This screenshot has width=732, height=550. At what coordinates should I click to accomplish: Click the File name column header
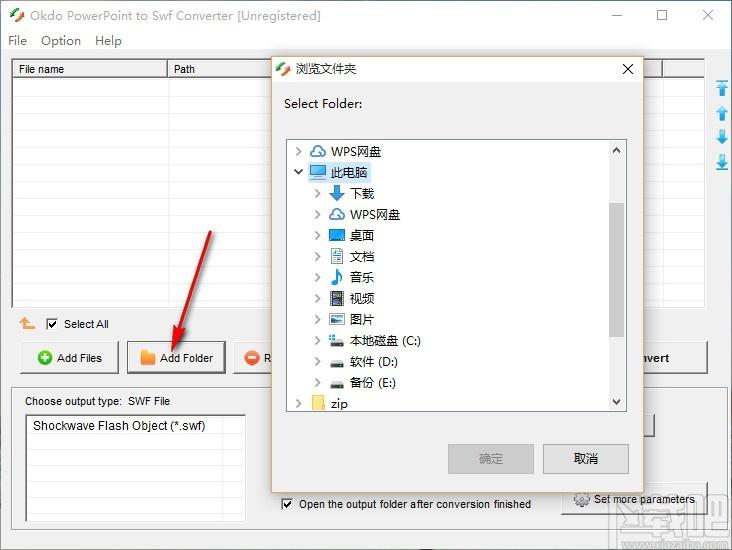point(90,69)
